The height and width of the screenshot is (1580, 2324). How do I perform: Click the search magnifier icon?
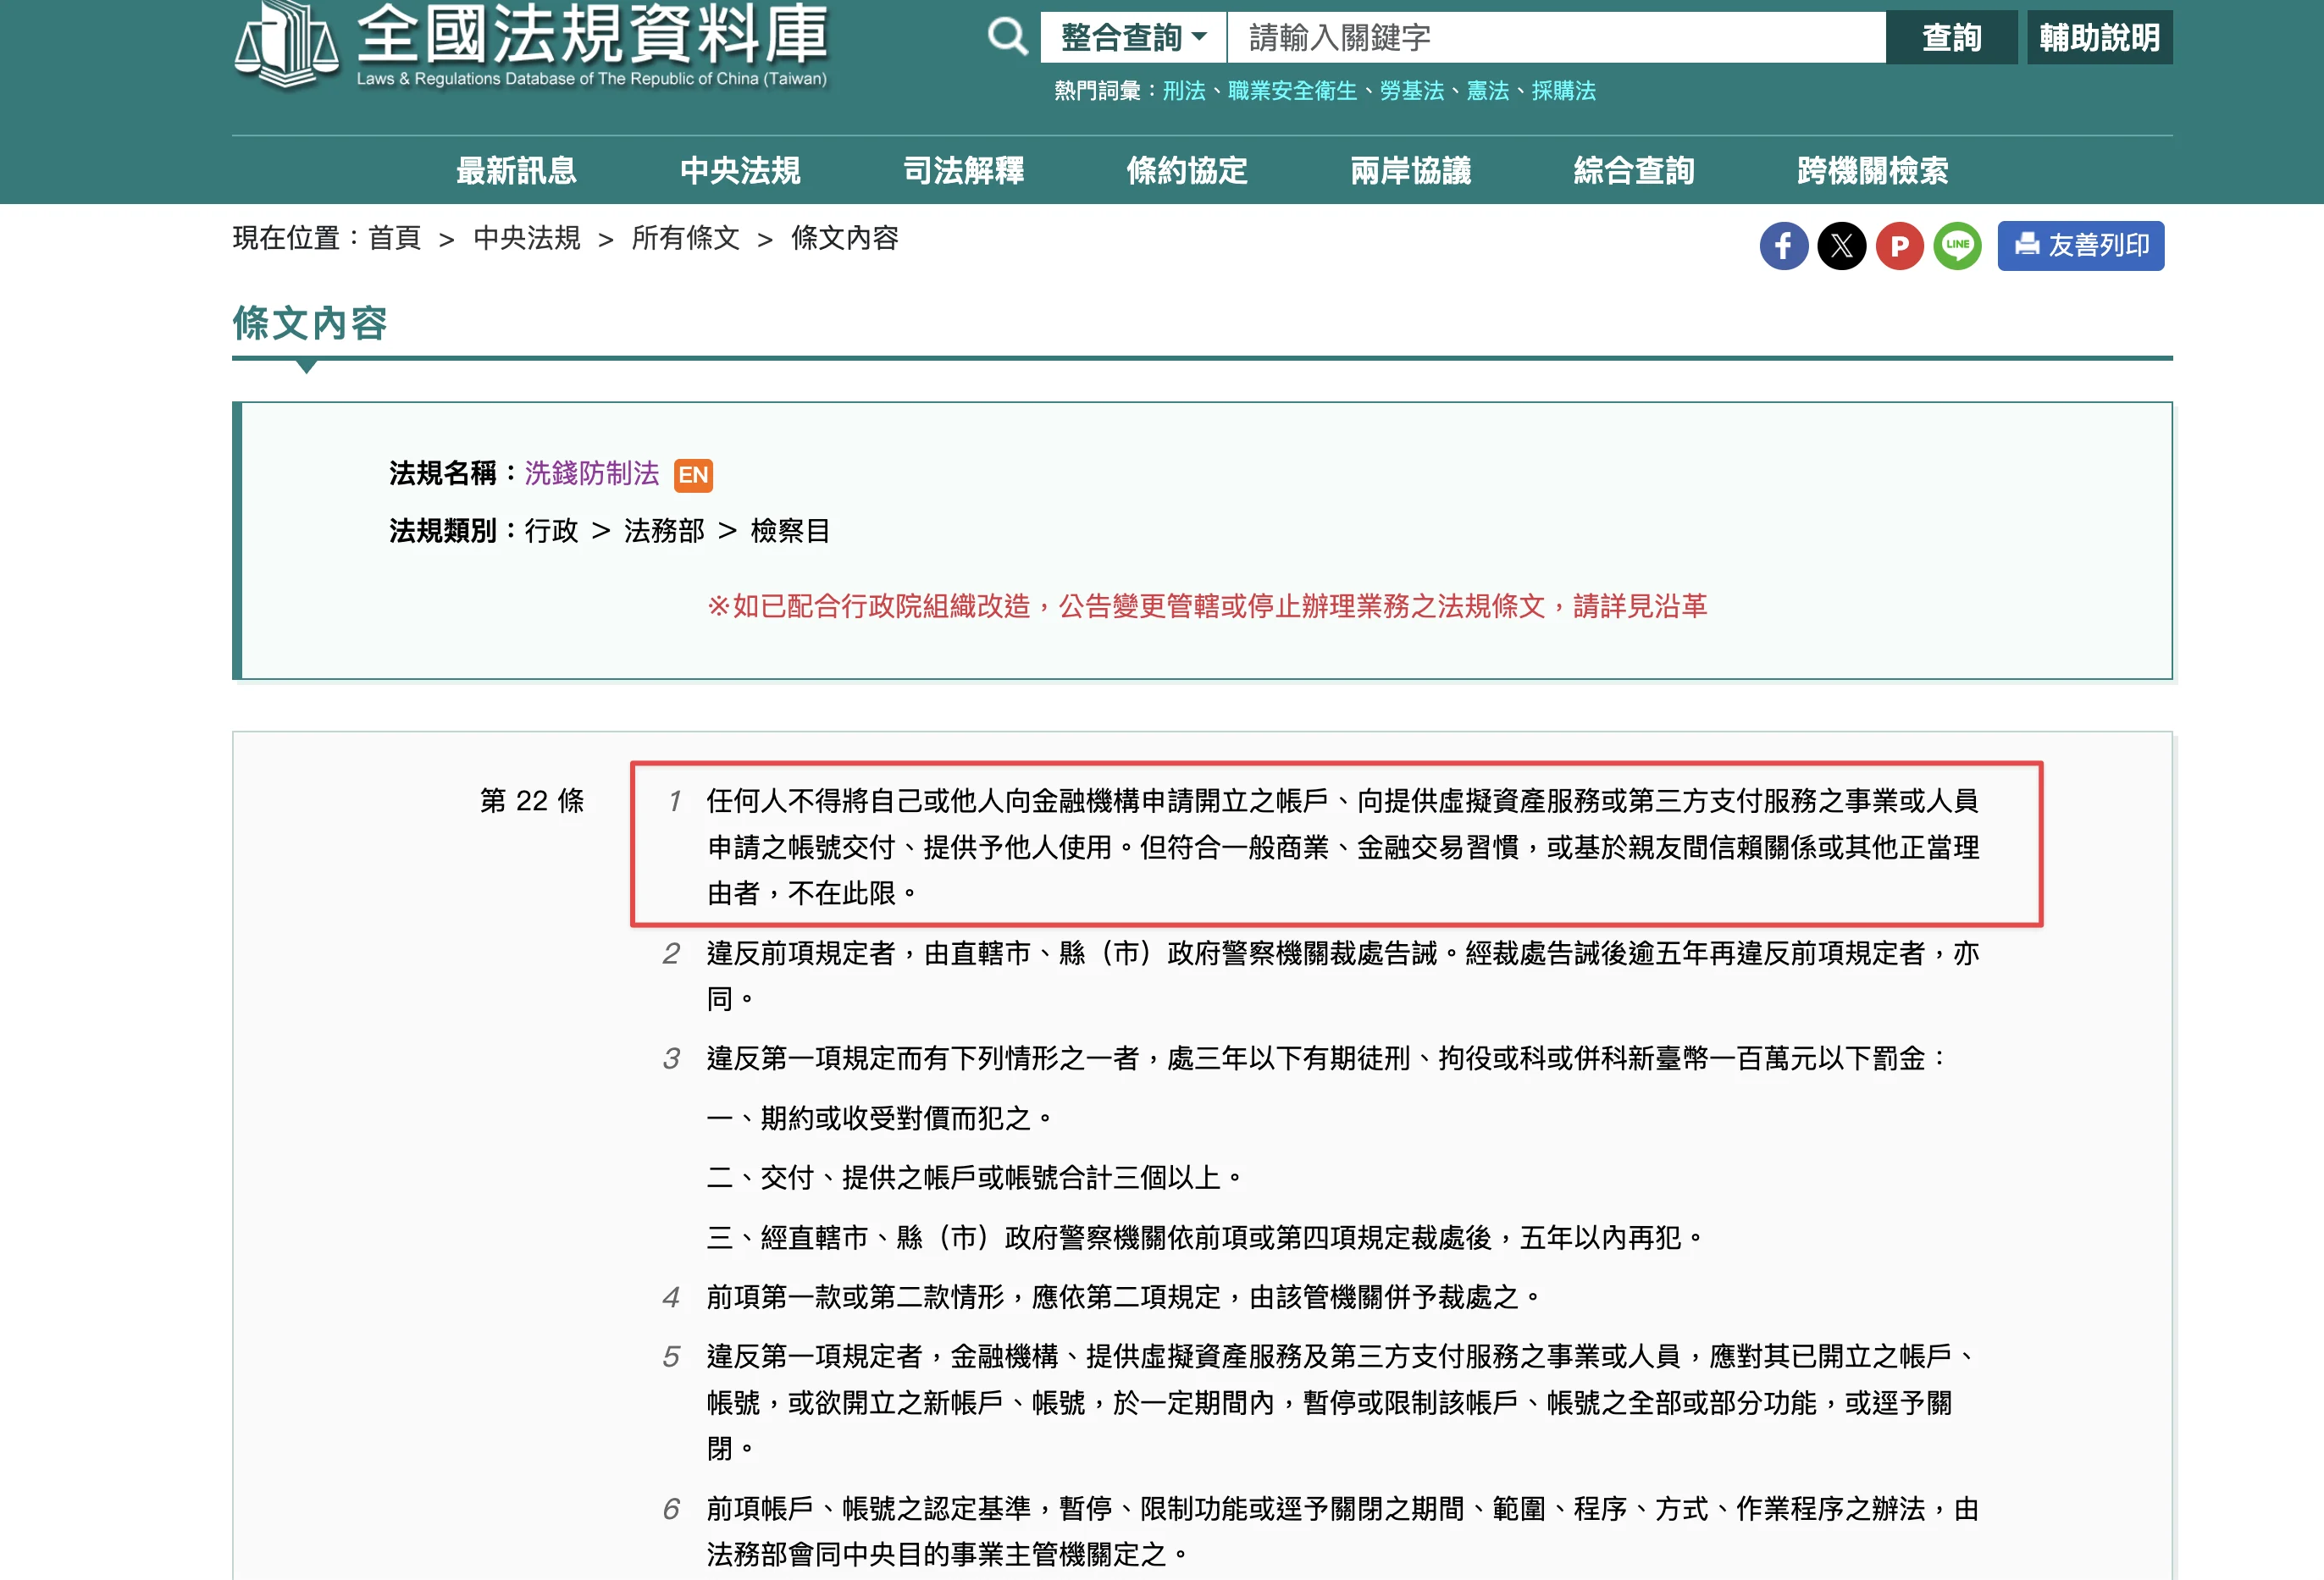[1007, 37]
